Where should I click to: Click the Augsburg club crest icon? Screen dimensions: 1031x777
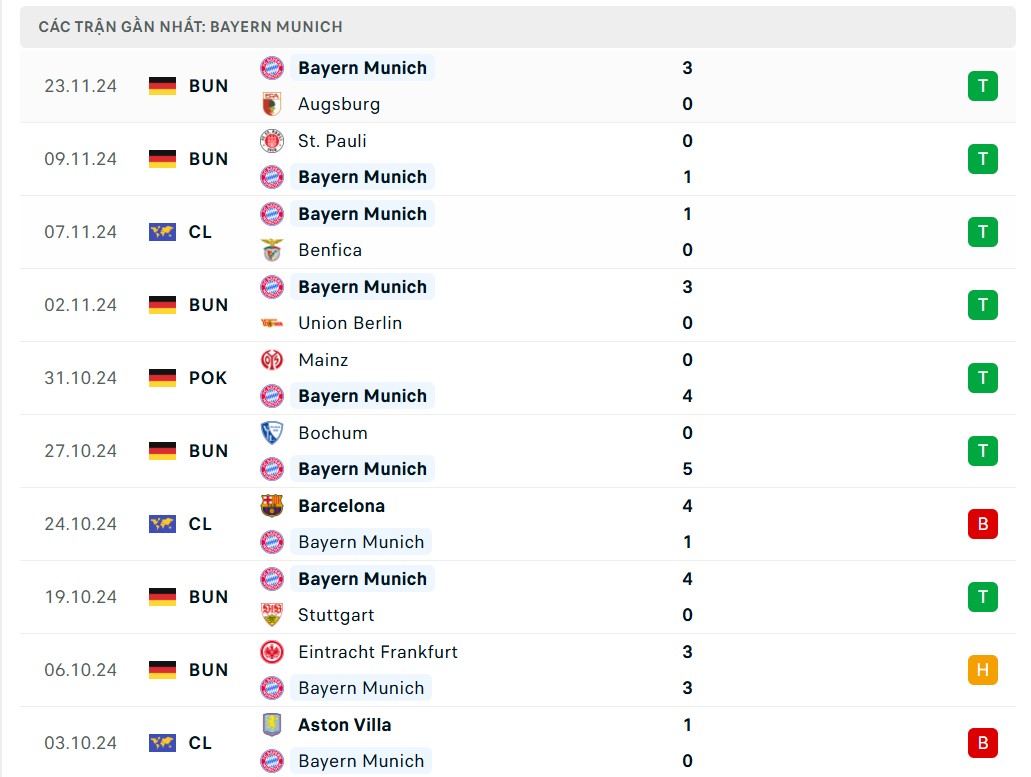272,104
